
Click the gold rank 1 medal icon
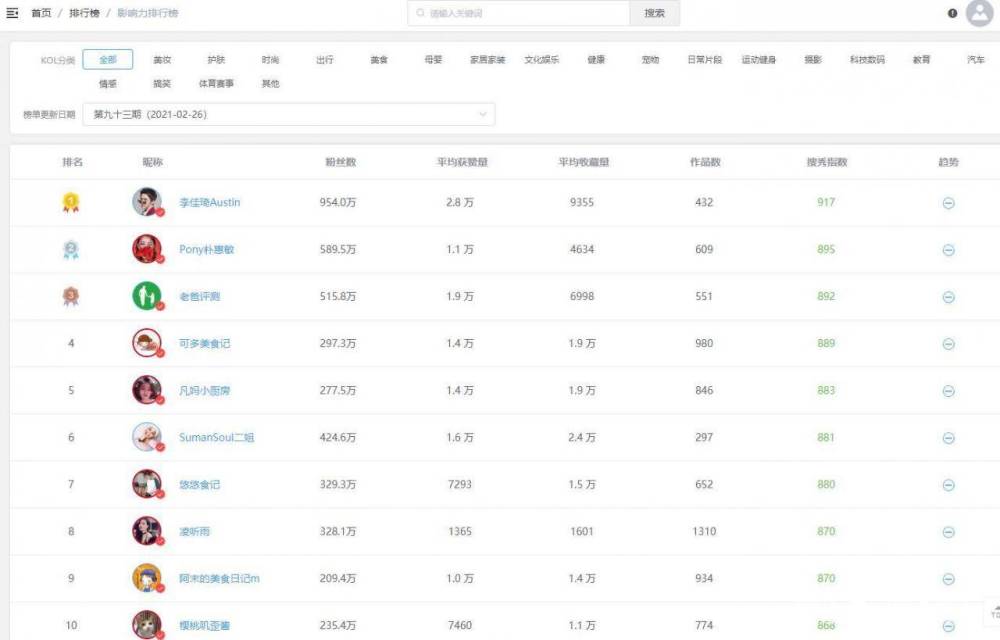click(x=71, y=203)
